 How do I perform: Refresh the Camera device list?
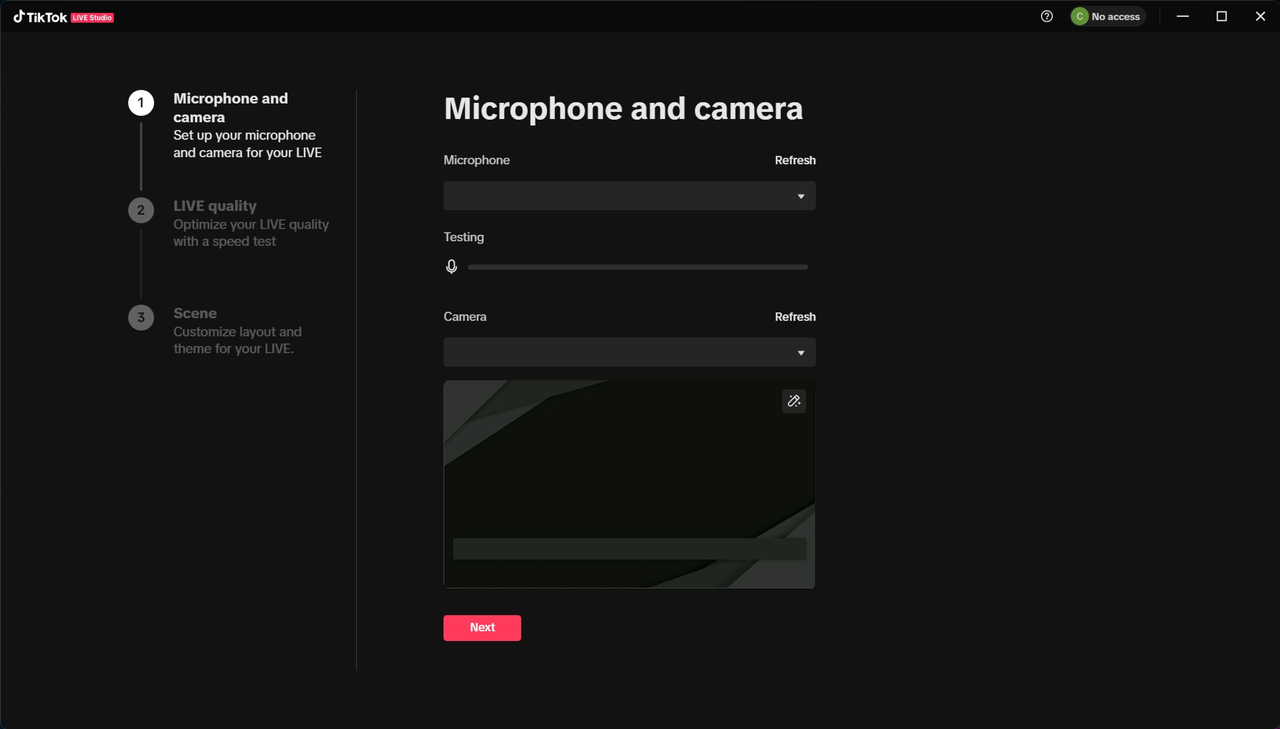(x=795, y=317)
